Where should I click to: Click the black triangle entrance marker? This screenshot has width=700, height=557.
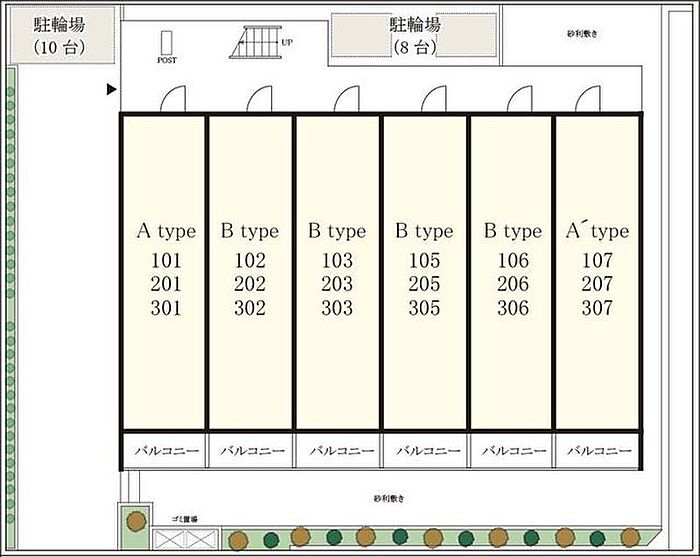coord(111,91)
